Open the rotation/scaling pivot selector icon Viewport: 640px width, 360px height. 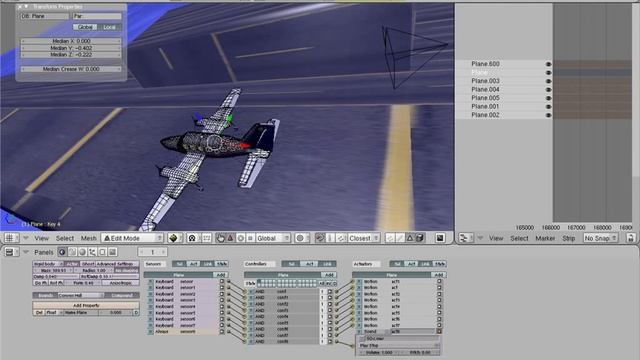[x=192, y=238]
